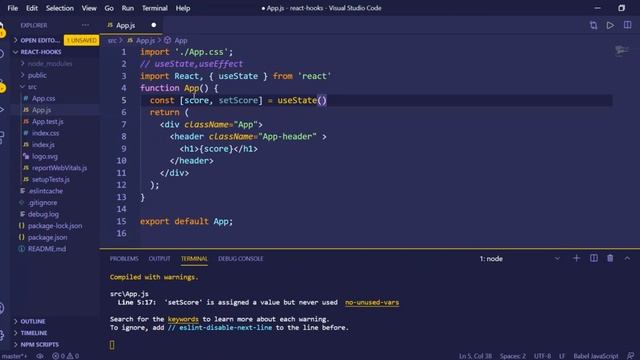Open reportWebVitals.js in the explorer
Screen dimensions: 640x360
coord(59,168)
